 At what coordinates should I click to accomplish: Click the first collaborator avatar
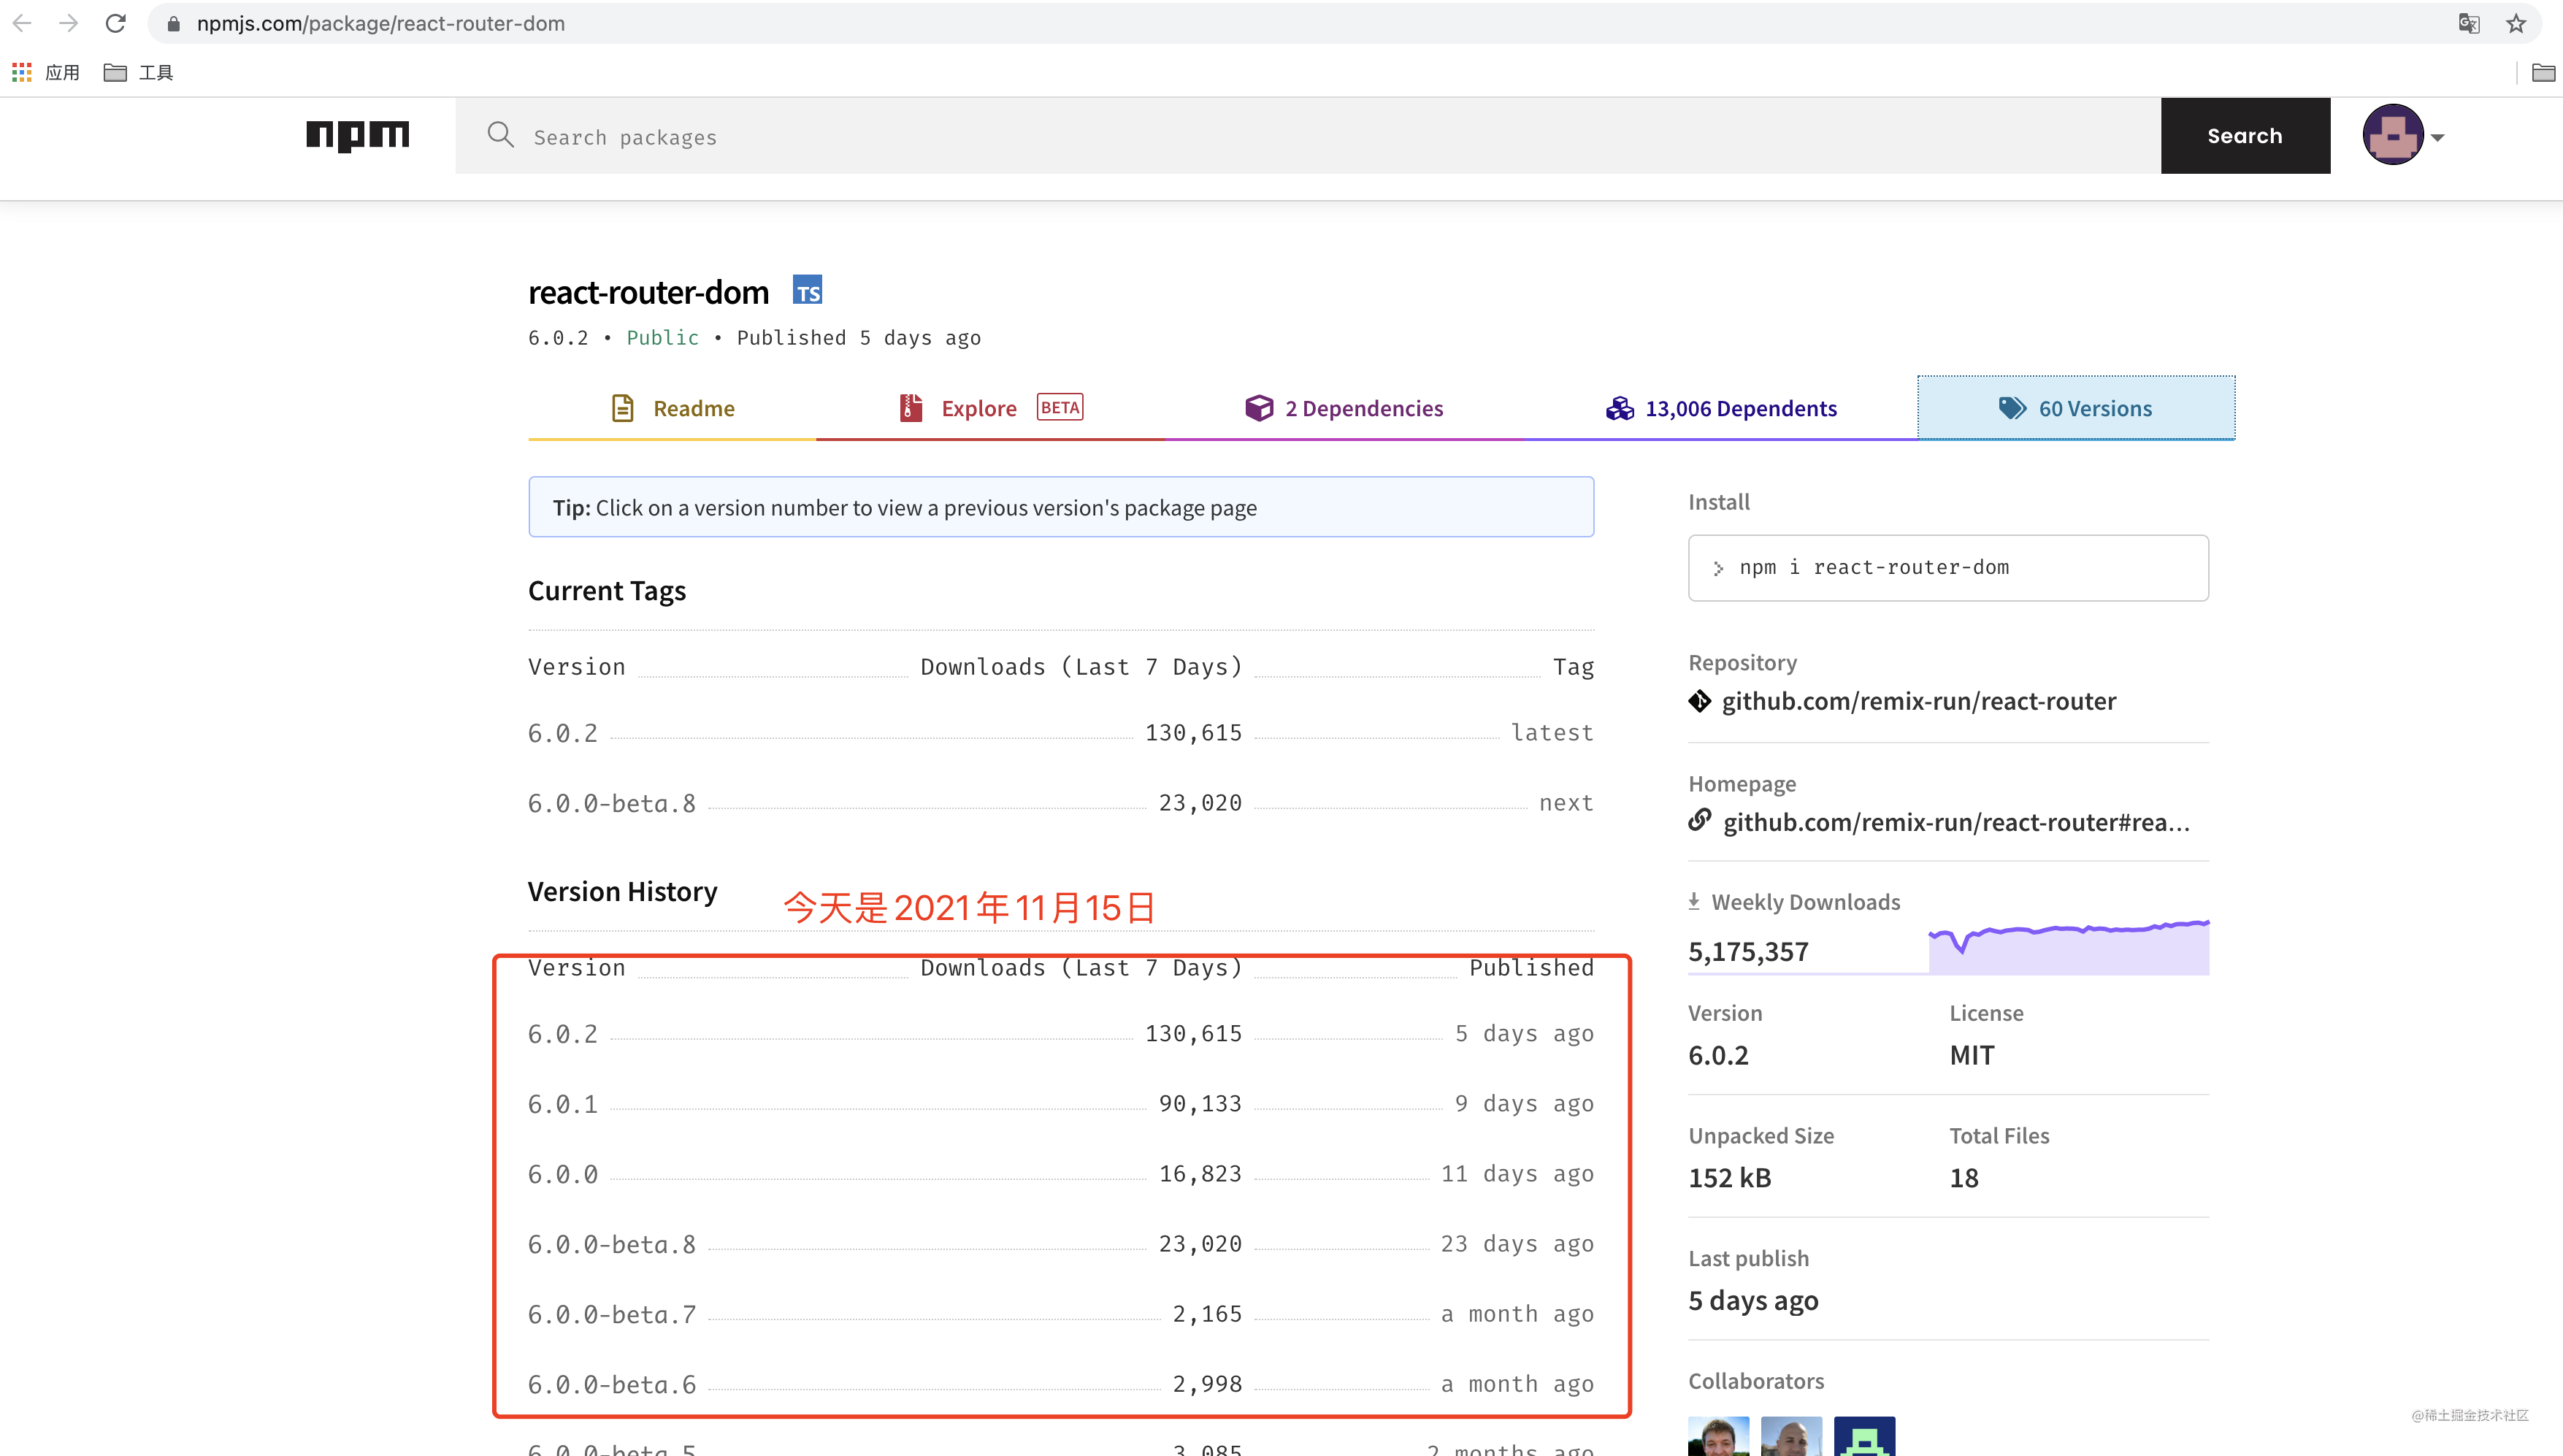click(x=1718, y=1436)
